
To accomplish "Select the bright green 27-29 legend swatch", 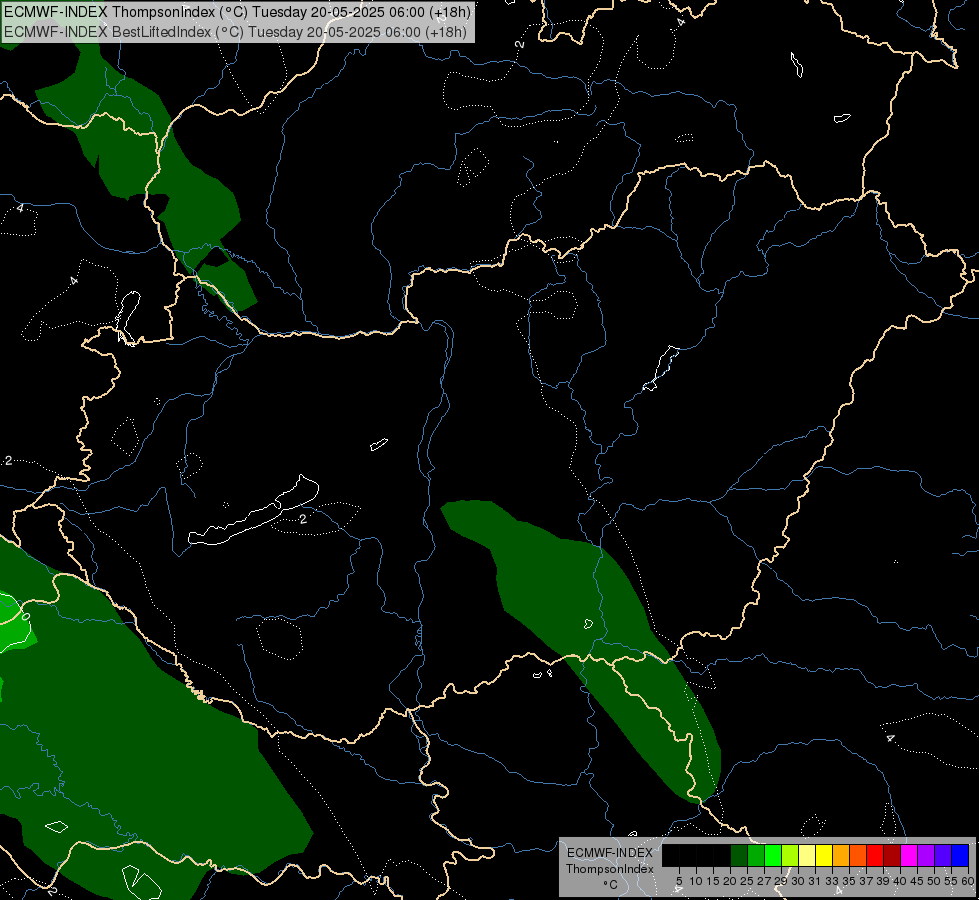I will click(x=773, y=855).
